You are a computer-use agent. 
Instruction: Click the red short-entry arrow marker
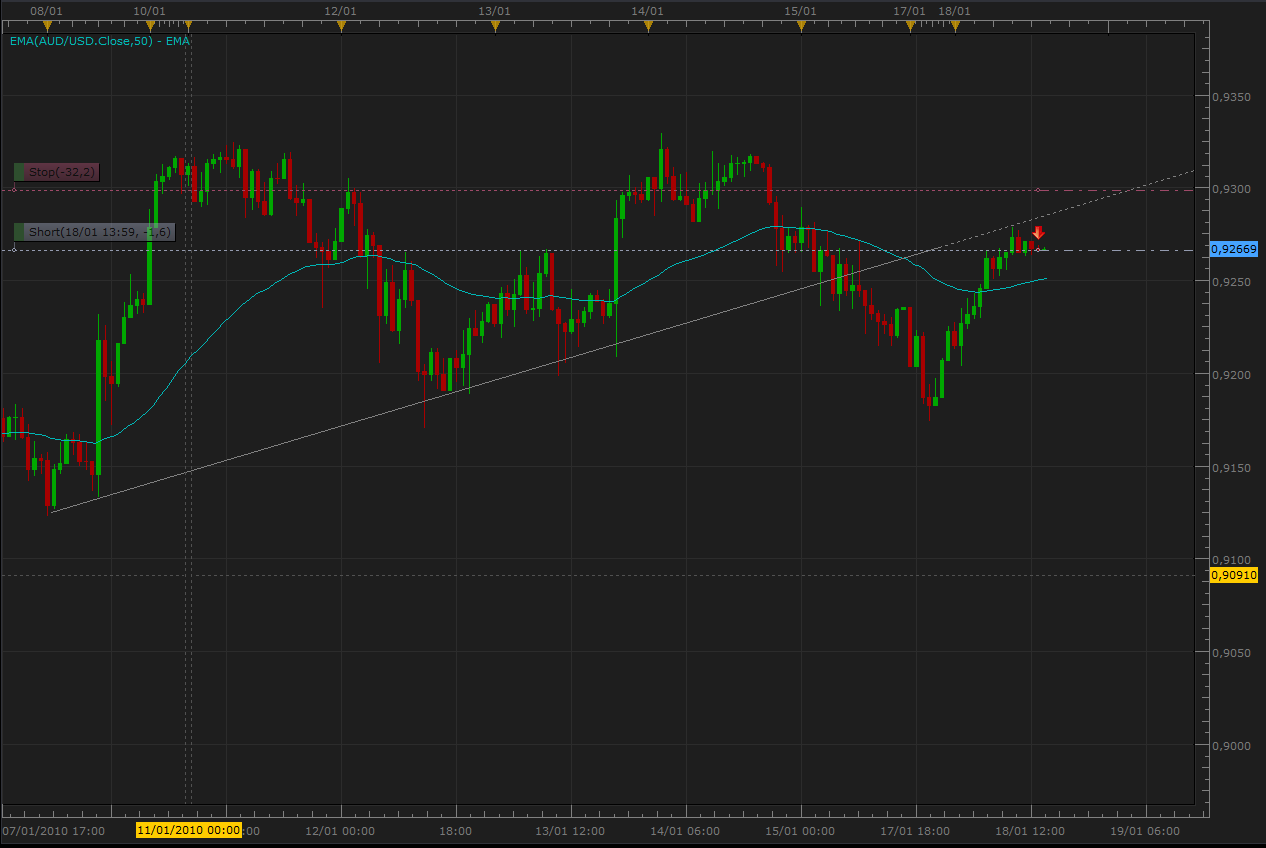[1038, 233]
